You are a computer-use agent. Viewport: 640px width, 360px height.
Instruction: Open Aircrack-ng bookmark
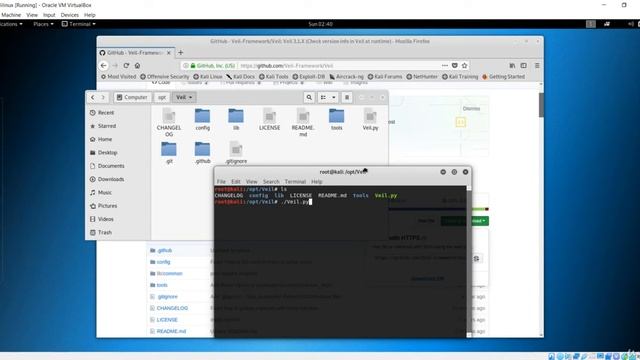point(346,76)
